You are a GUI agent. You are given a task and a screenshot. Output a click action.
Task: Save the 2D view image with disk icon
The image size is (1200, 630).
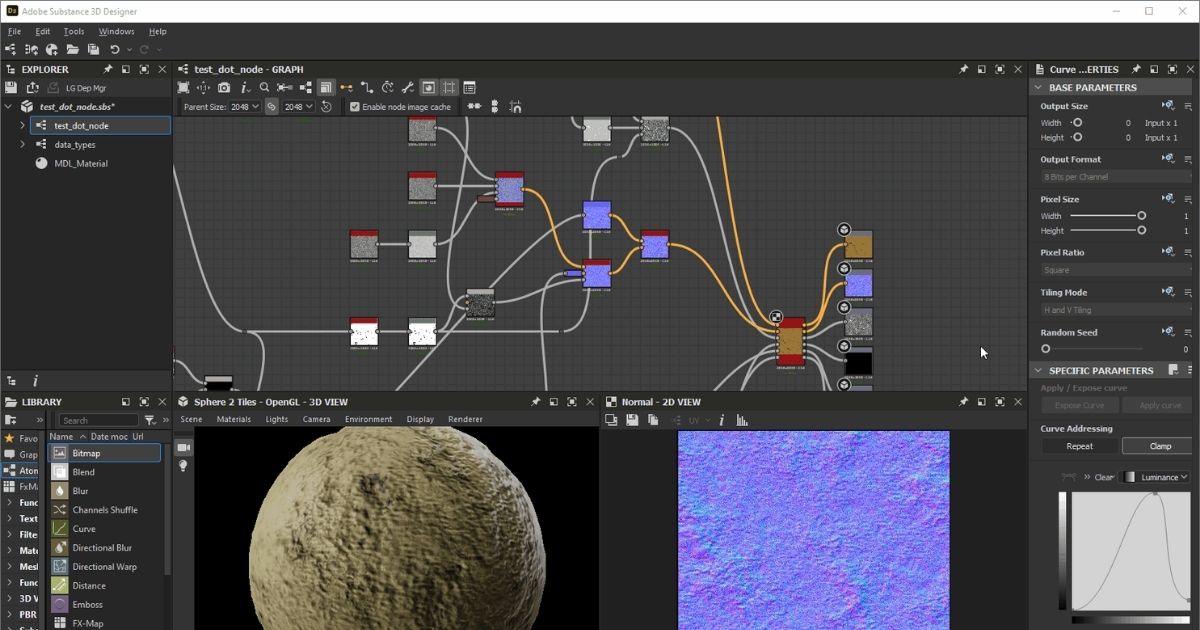[632, 420]
